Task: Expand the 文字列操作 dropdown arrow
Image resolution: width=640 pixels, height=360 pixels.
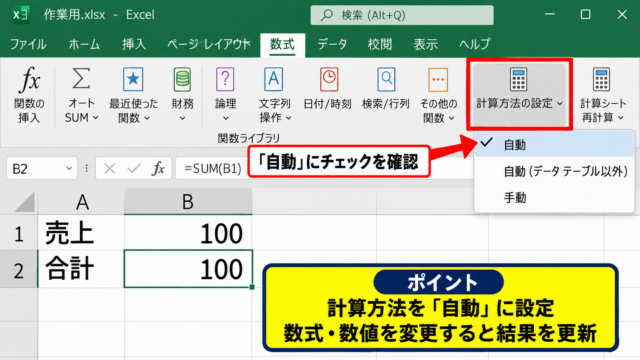Action: (289, 118)
